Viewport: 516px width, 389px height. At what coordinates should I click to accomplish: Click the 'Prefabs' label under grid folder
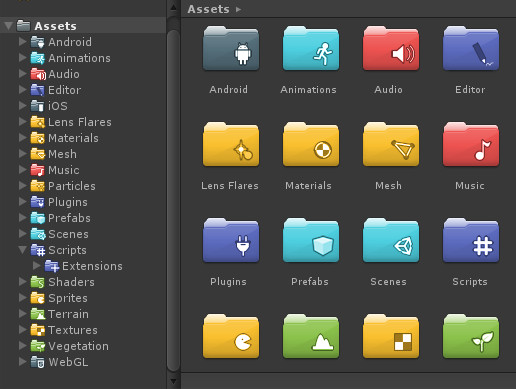(310, 282)
